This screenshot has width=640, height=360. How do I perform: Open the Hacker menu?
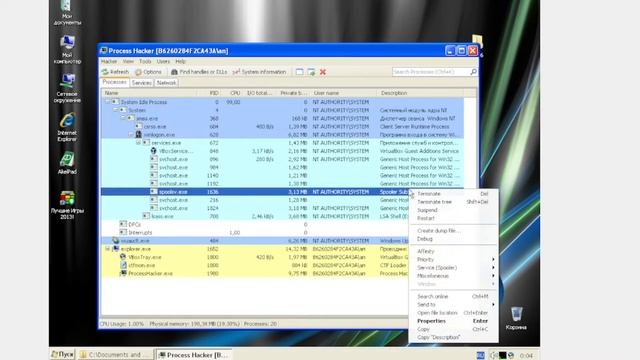tap(109, 61)
